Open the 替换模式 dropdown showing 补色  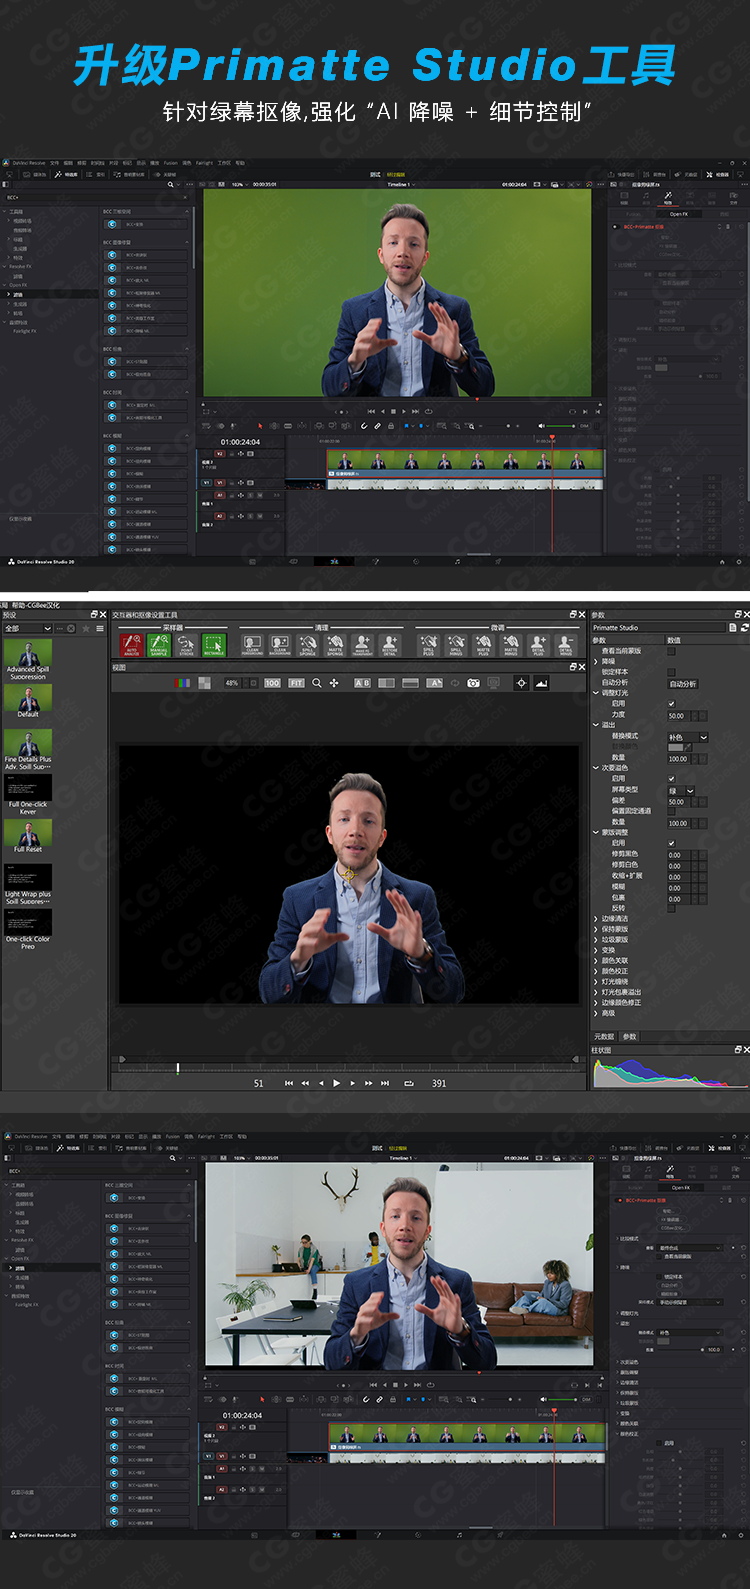pyautogui.click(x=688, y=737)
